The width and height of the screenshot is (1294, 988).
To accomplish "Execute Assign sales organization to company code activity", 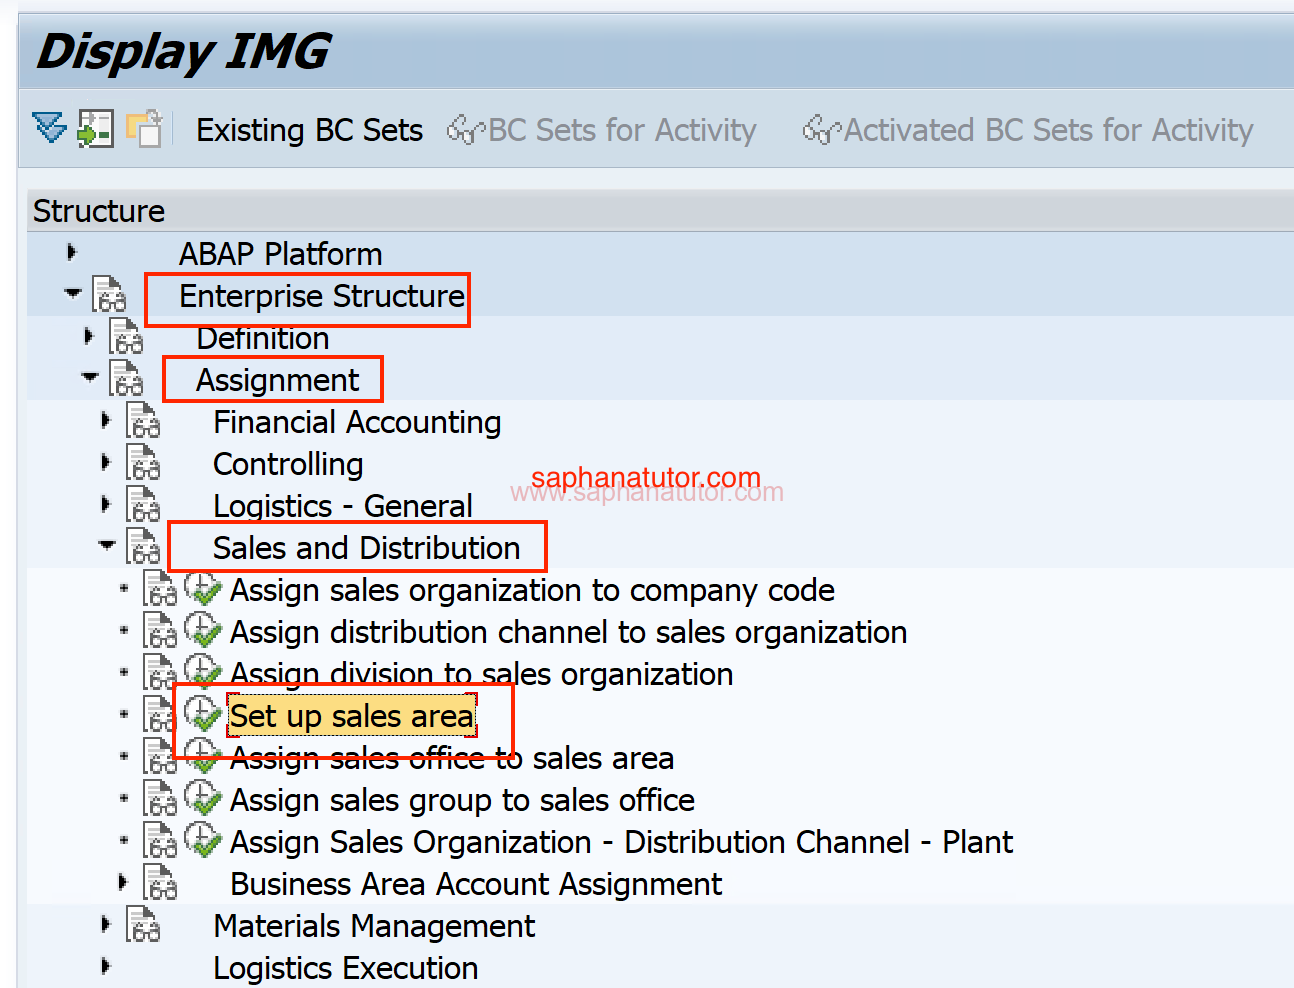I will (x=203, y=589).
